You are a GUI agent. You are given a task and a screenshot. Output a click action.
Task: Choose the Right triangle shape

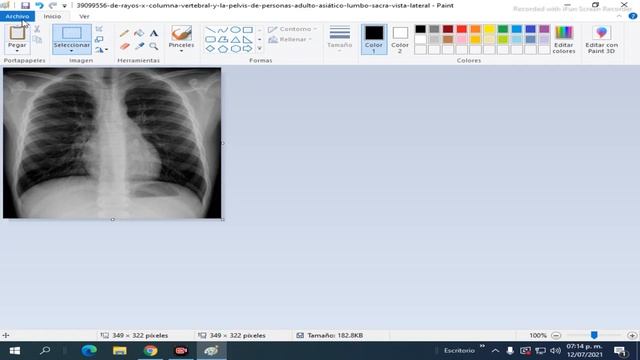coord(248,40)
